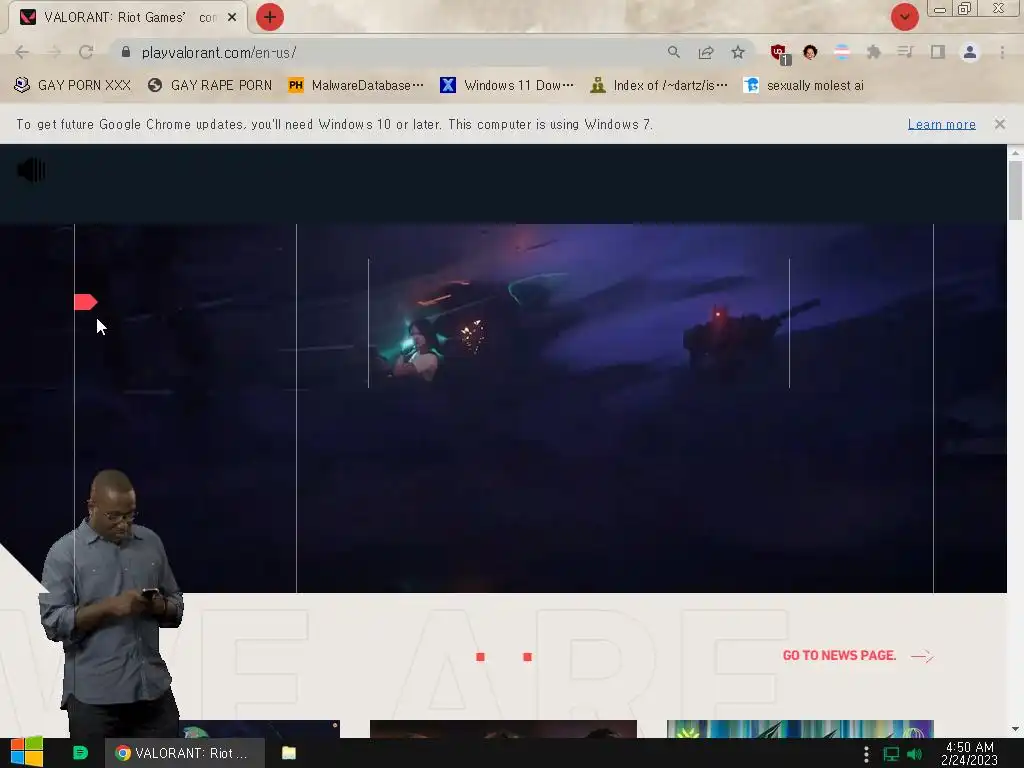The height and width of the screenshot is (768, 1024).
Task: Click the avatar face extension icon
Action: 810,52
